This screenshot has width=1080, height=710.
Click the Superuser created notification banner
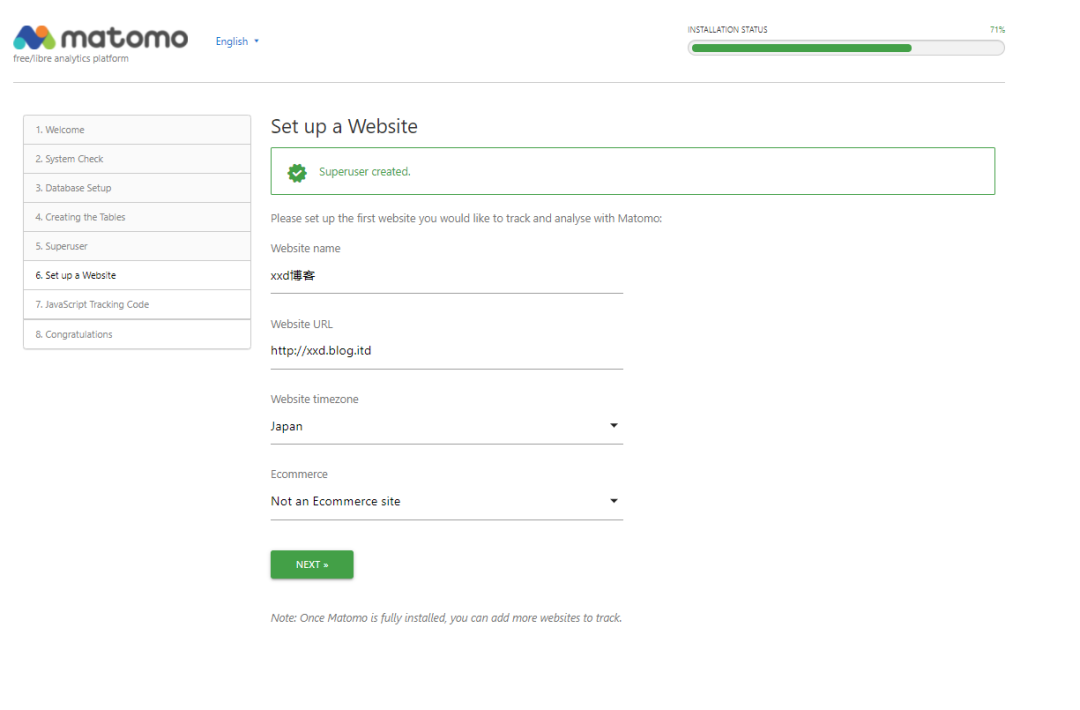633,171
